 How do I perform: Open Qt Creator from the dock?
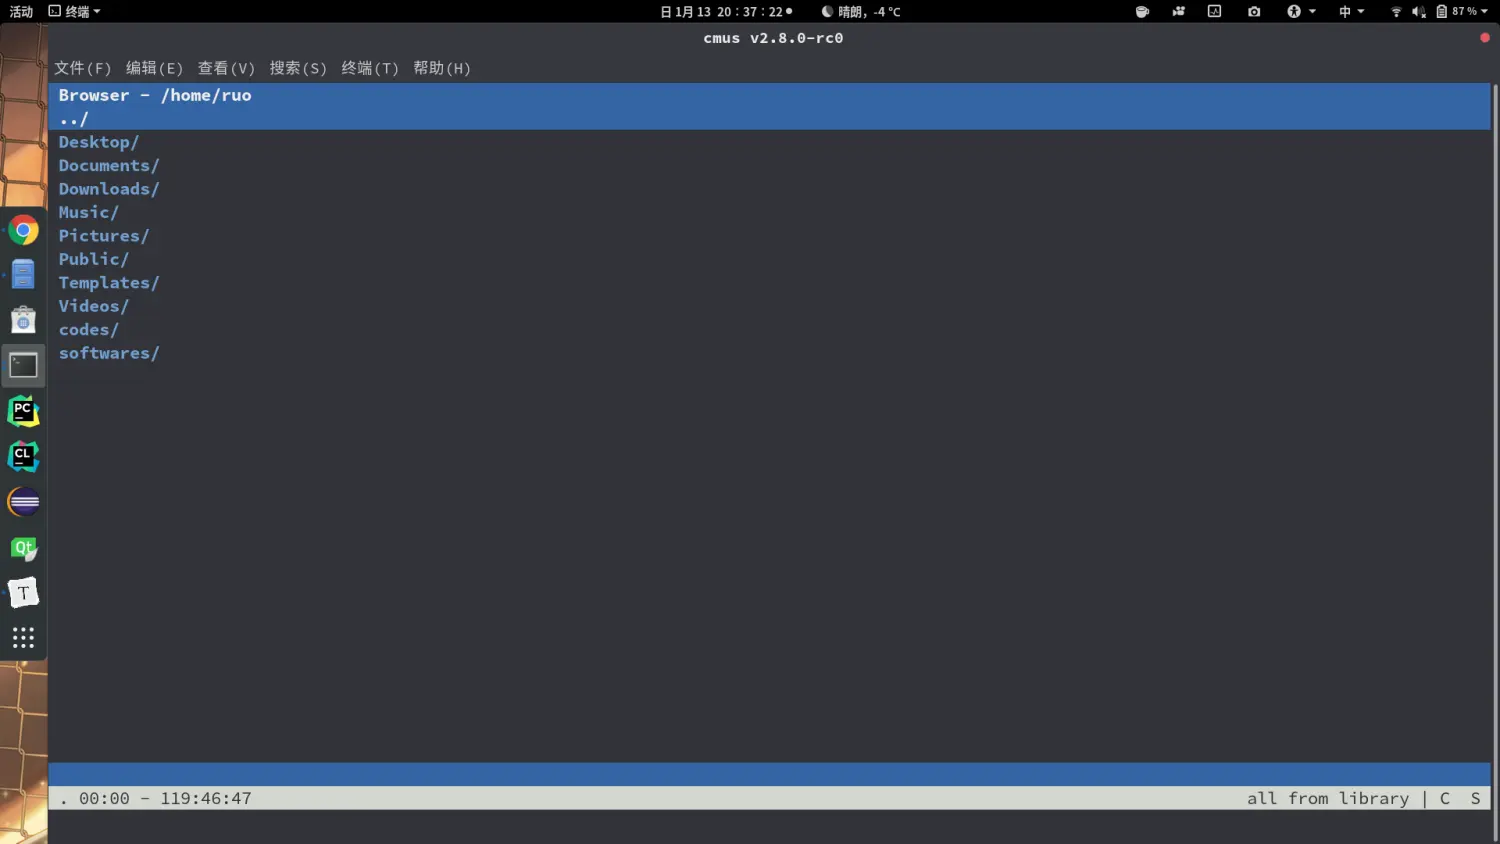pyautogui.click(x=23, y=547)
